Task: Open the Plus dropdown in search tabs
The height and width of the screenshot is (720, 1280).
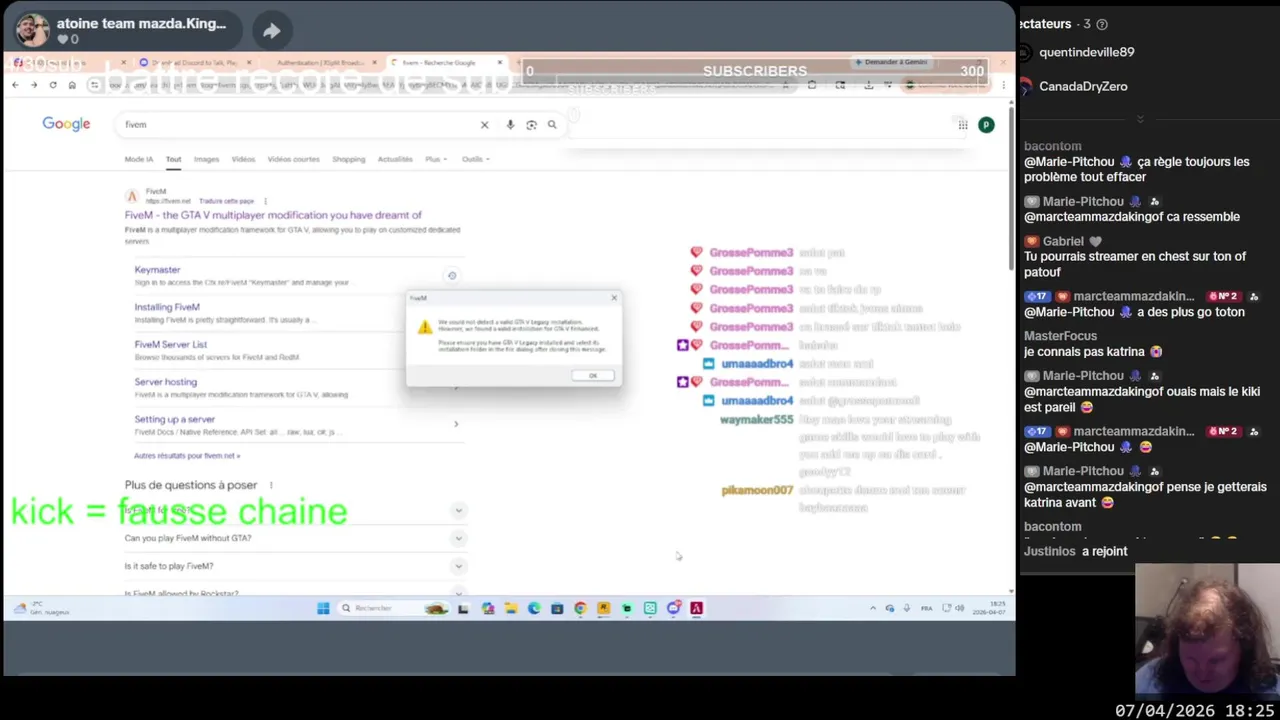Action: tap(436, 159)
